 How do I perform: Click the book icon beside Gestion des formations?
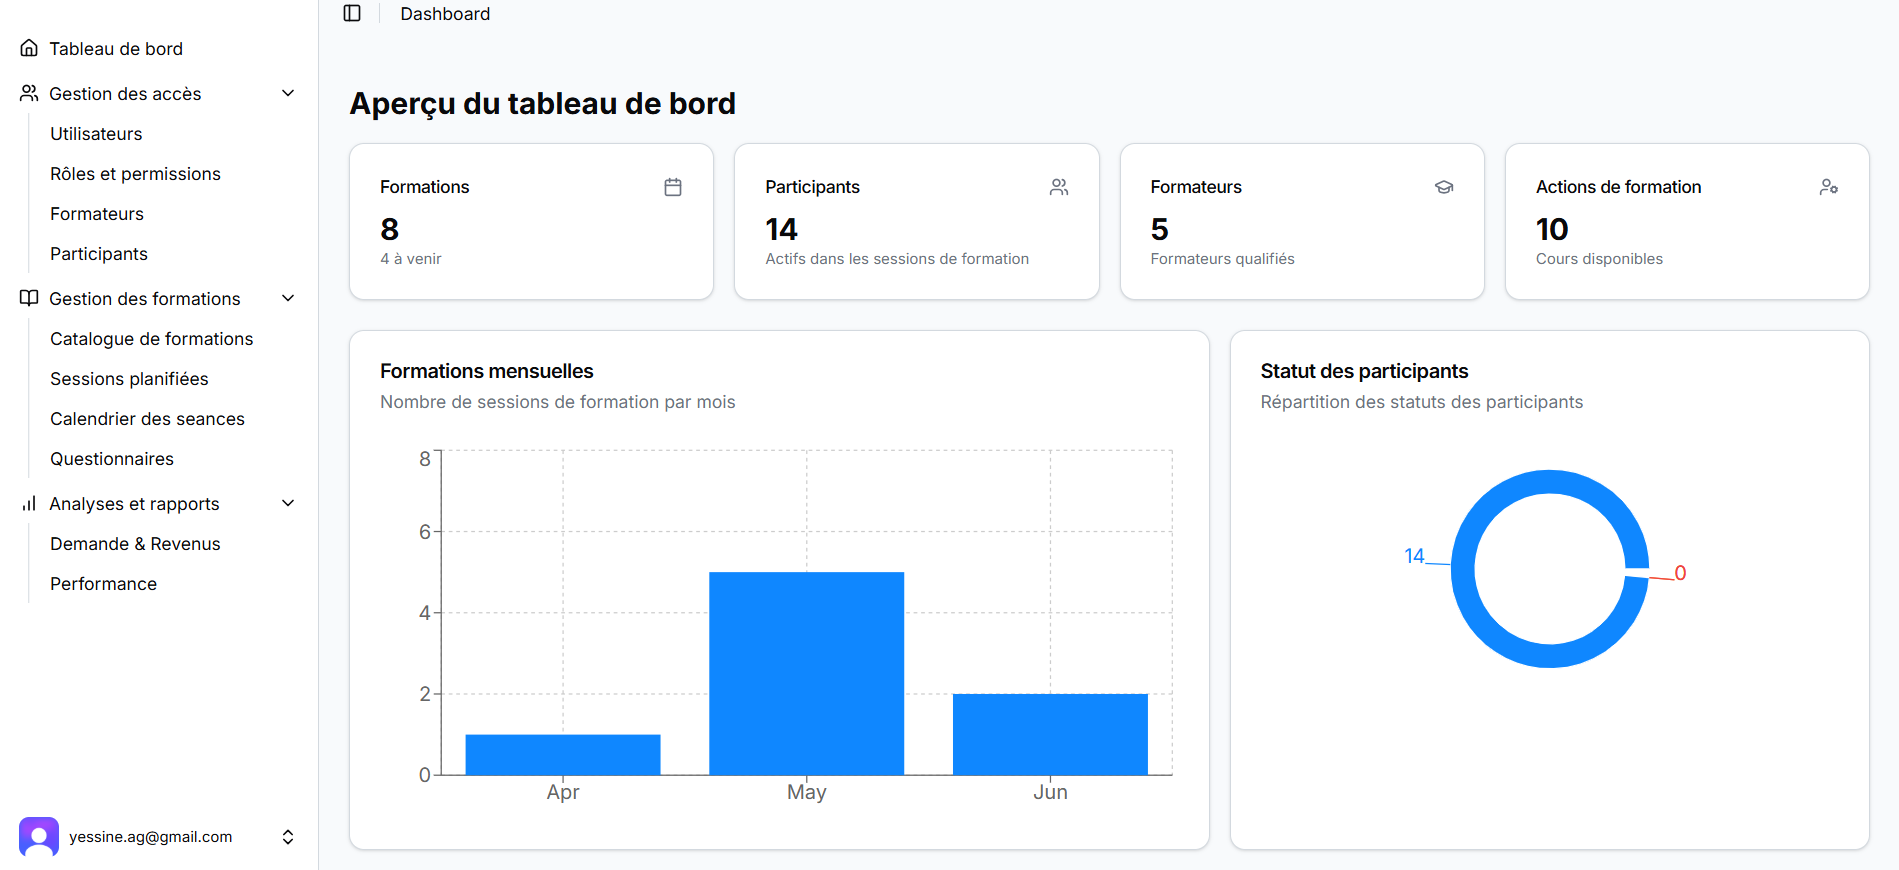[29, 298]
